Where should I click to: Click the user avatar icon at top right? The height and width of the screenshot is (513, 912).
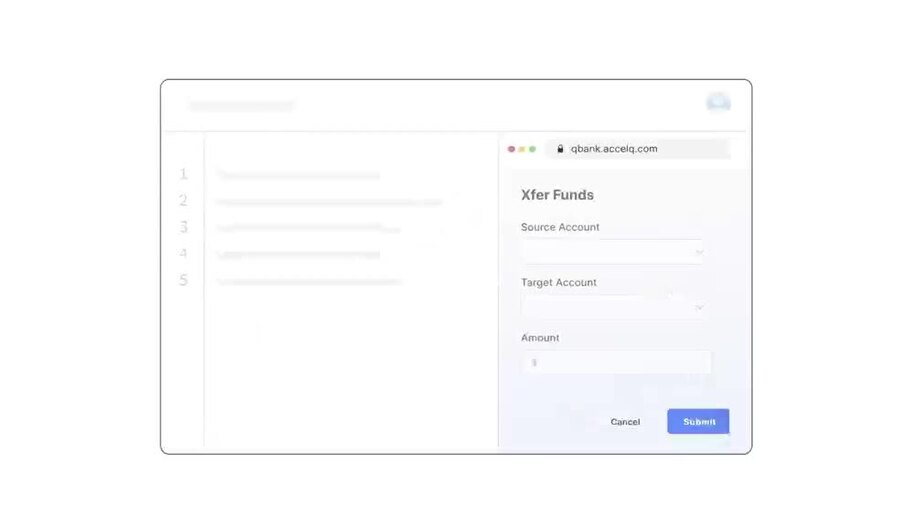718,102
